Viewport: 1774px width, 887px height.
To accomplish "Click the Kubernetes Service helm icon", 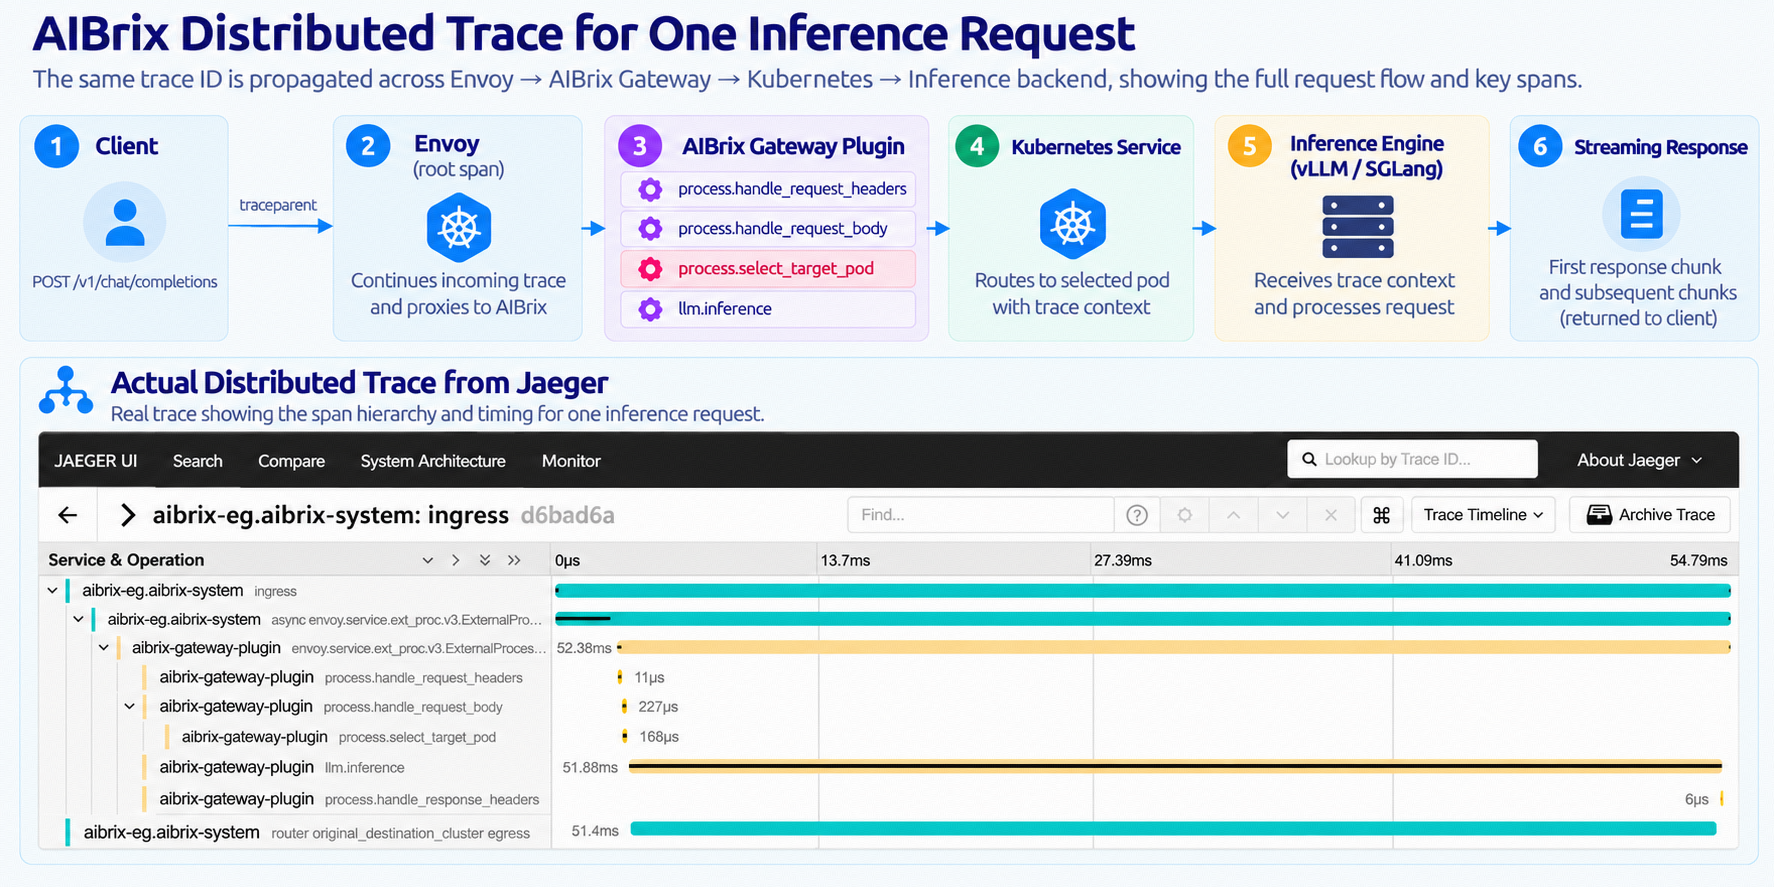I will coord(1072,224).
